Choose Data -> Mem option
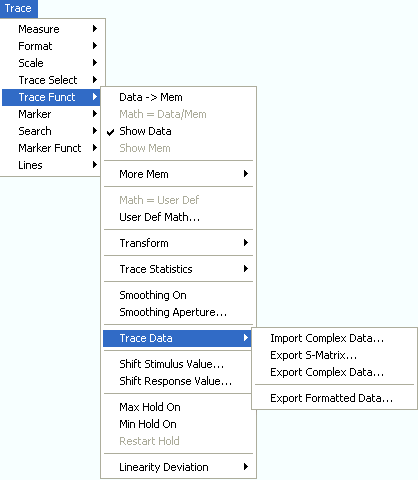 (178, 97)
